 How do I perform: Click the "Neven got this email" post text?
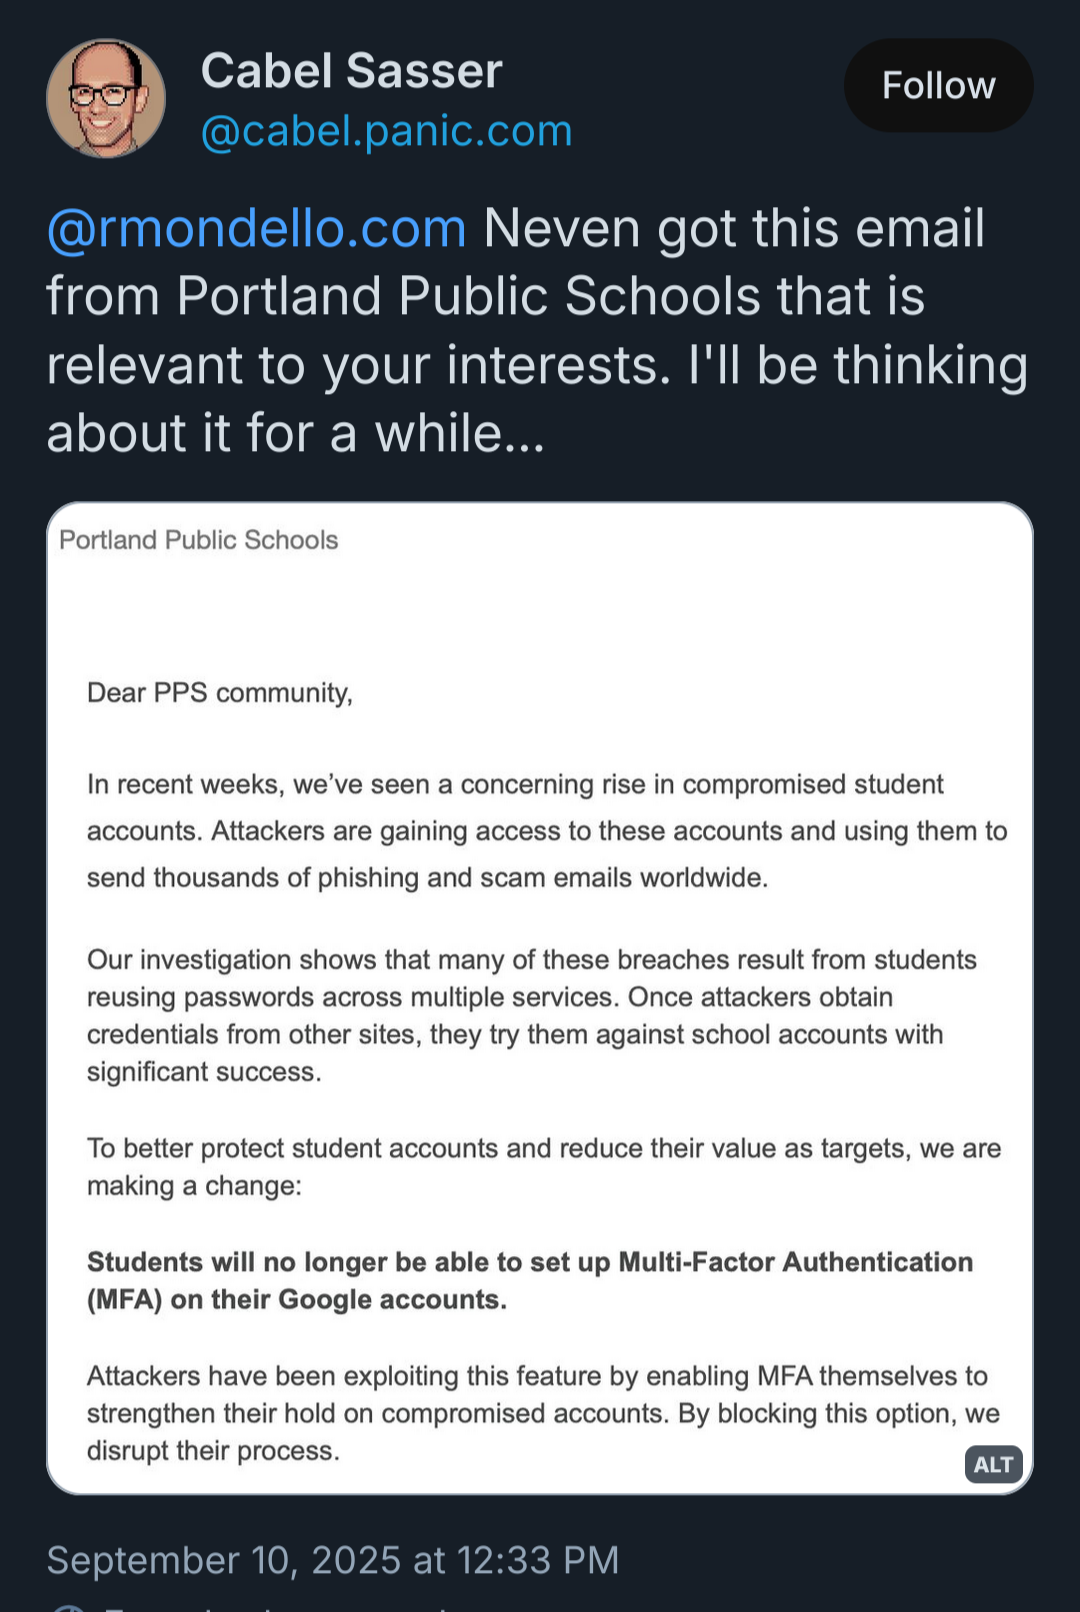[734, 229]
